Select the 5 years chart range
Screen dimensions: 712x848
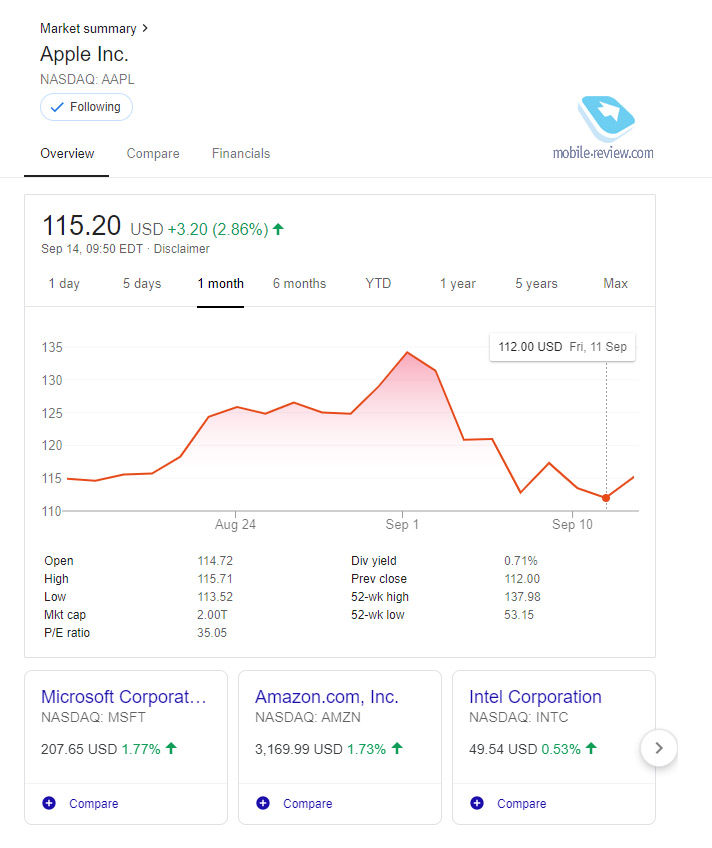tap(536, 283)
